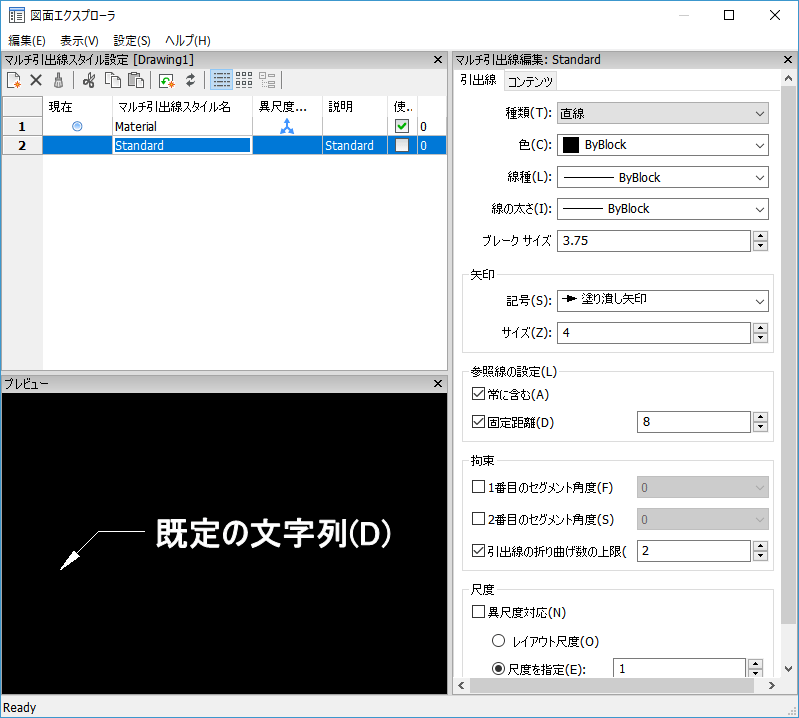
Task: Click the Delete (X) toolbar icon
Action: coord(36,80)
